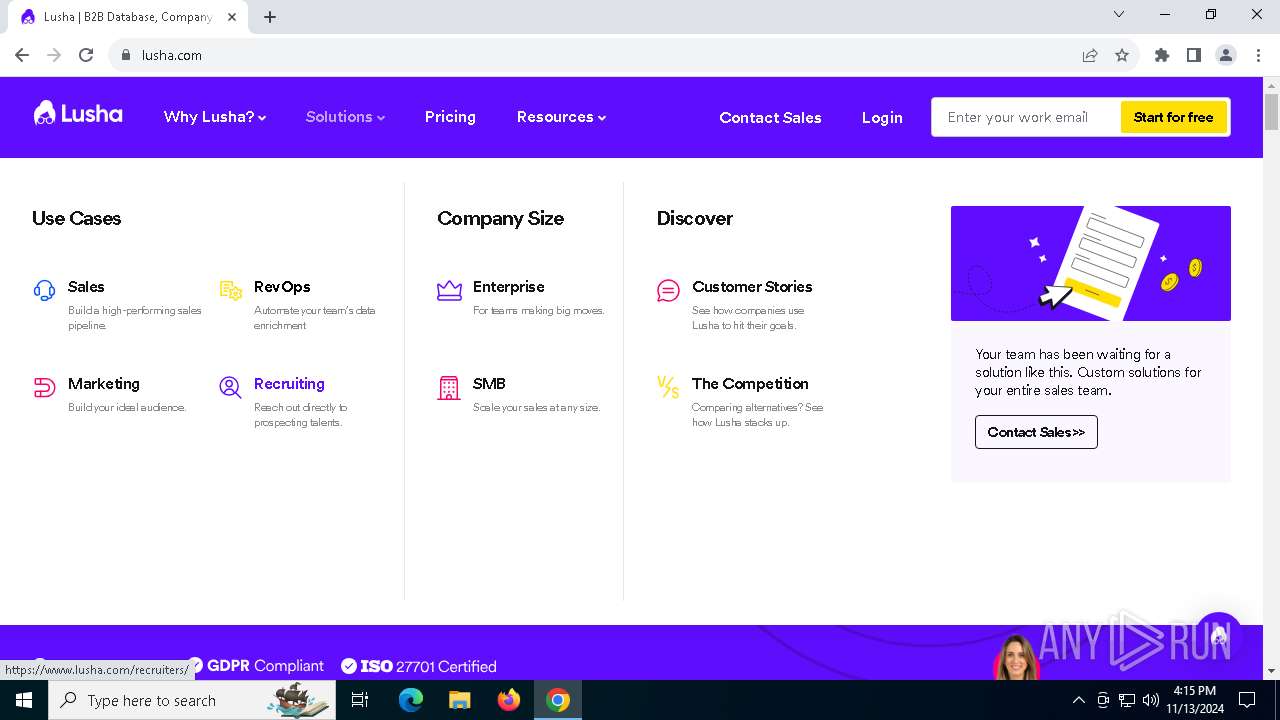This screenshot has height=720, width=1280.
Task: Toggle the Chrome side panel icon
Action: pos(1194,55)
